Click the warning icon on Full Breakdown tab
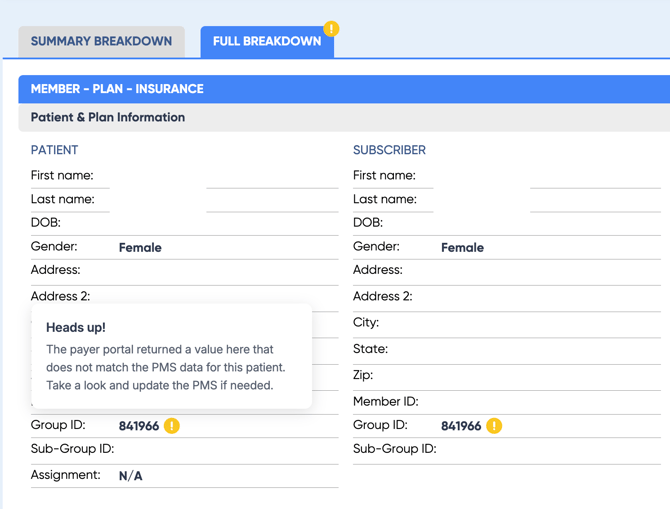This screenshot has height=509, width=670. pyautogui.click(x=331, y=29)
